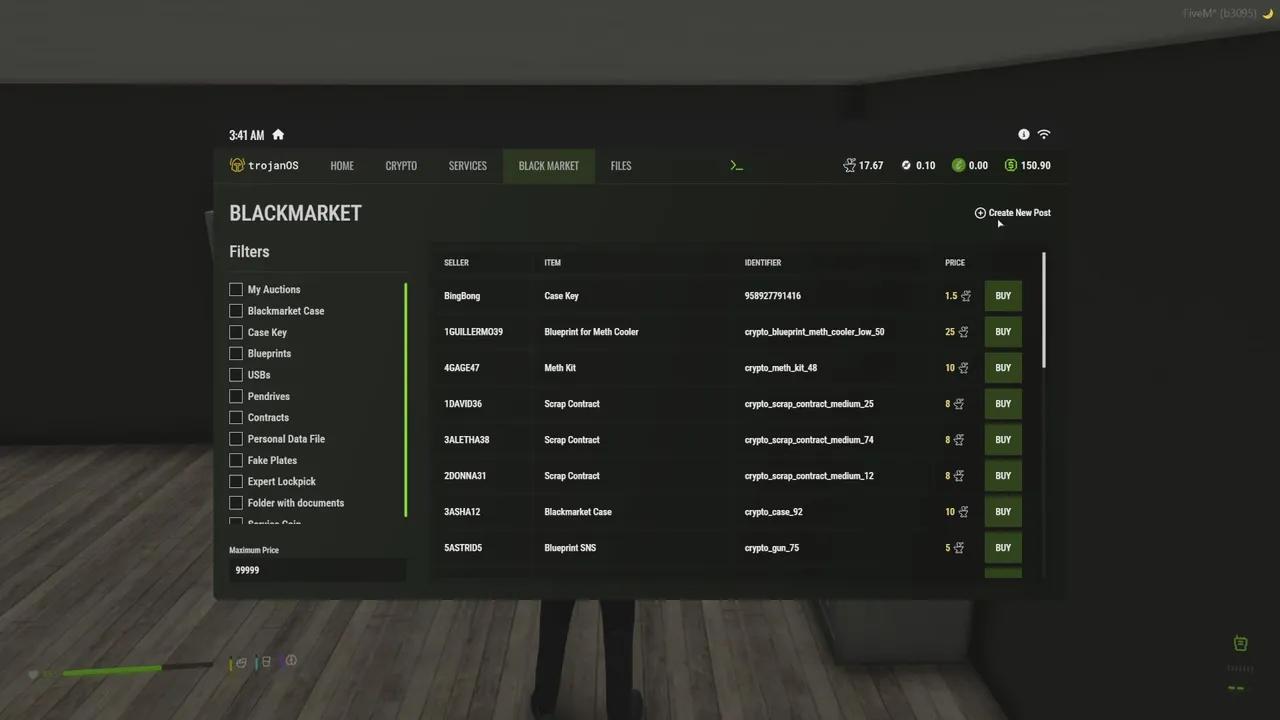Click the plus icon for Create New Post
Screen dimensions: 1280x720
point(980,213)
